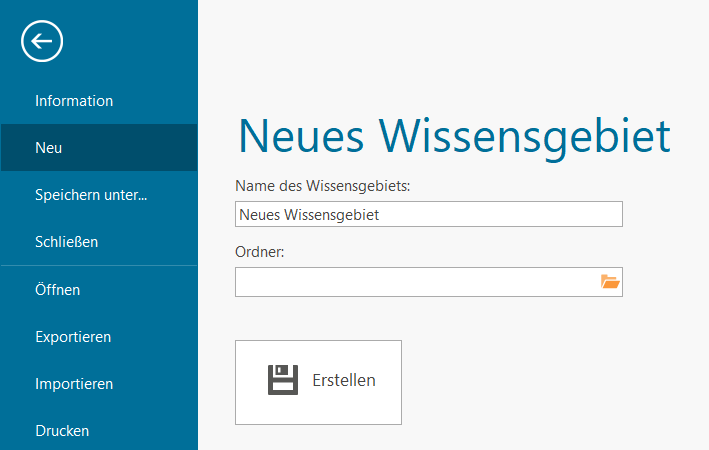Click the Ordner label text
The image size is (709, 450).
(260, 252)
